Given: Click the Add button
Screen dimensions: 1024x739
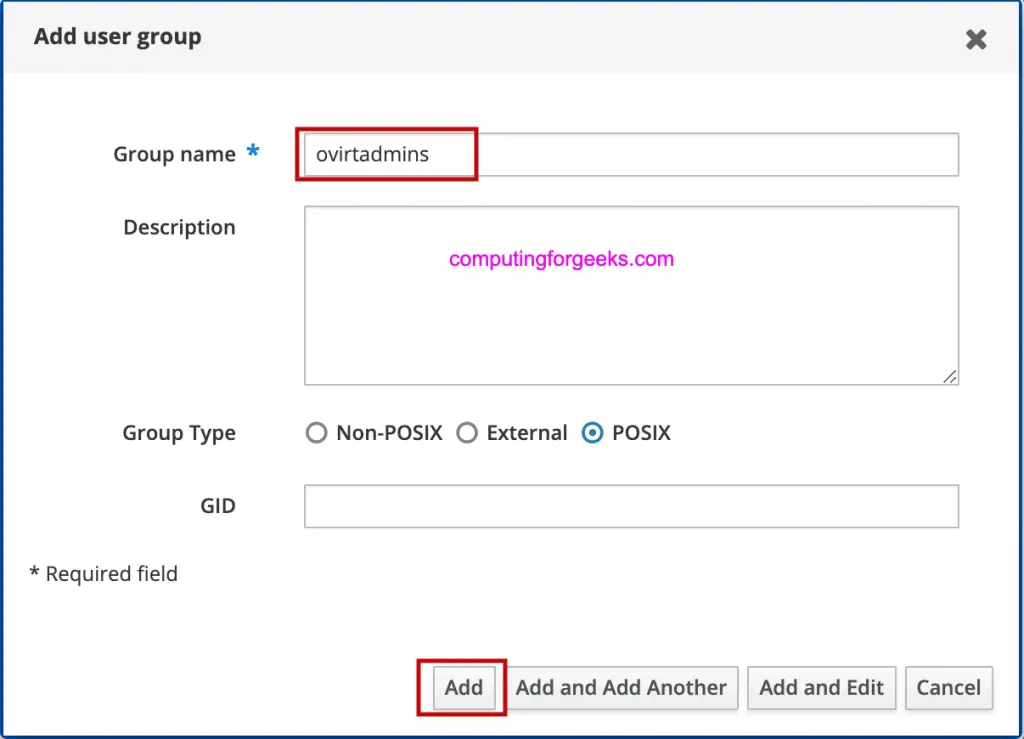Looking at the screenshot, I should [464, 687].
